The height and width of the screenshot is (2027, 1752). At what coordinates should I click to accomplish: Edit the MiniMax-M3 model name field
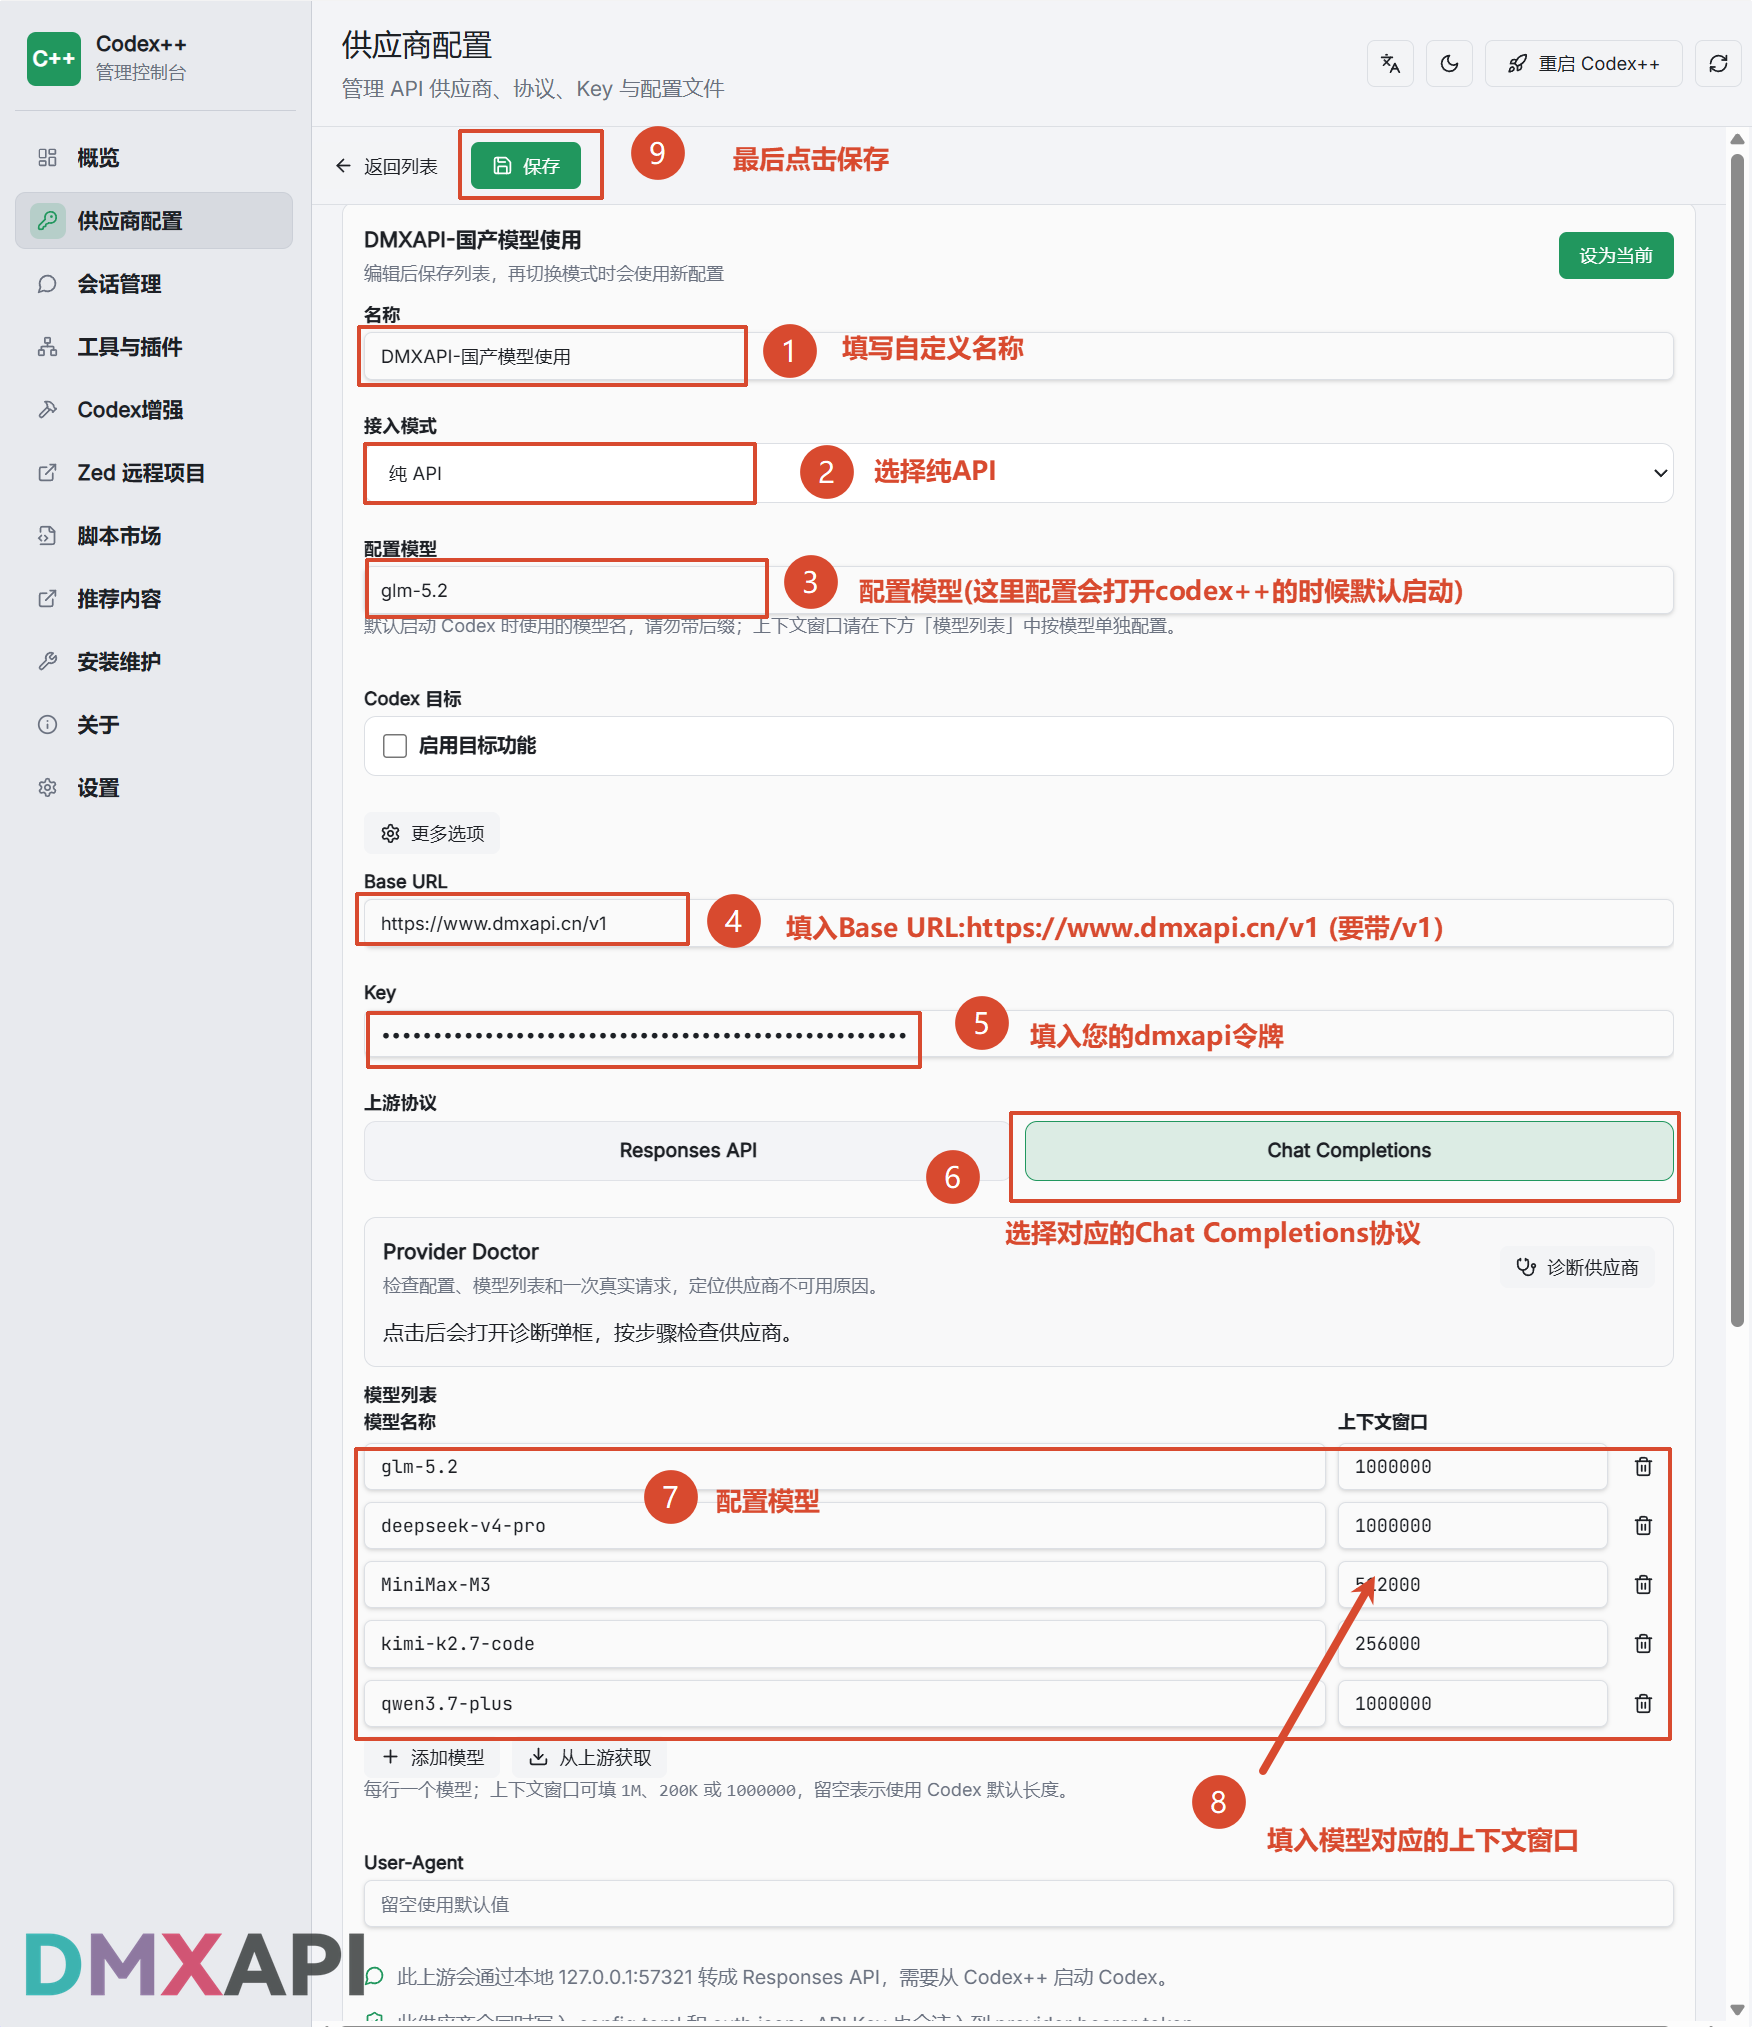click(844, 1585)
